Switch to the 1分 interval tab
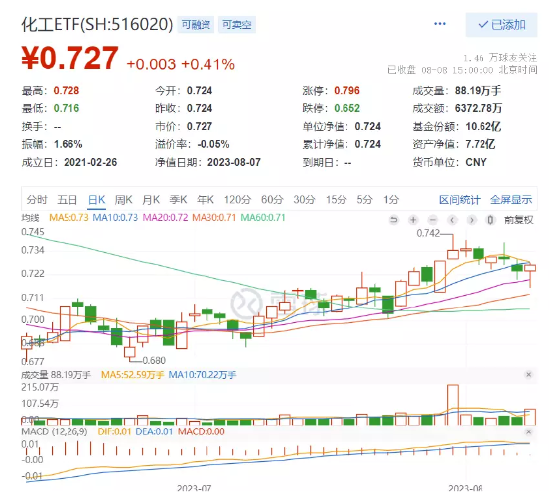 click(x=391, y=200)
